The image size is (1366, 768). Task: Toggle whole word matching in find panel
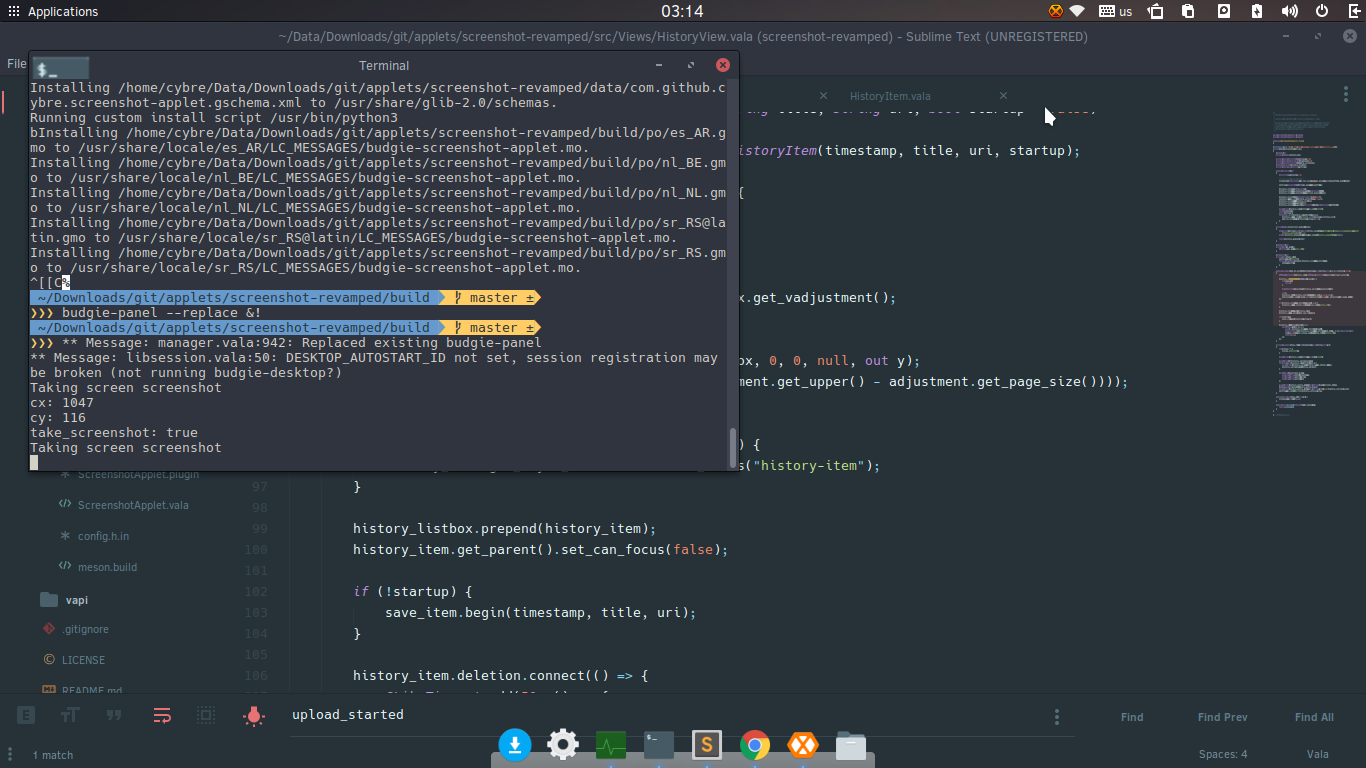tap(114, 715)
